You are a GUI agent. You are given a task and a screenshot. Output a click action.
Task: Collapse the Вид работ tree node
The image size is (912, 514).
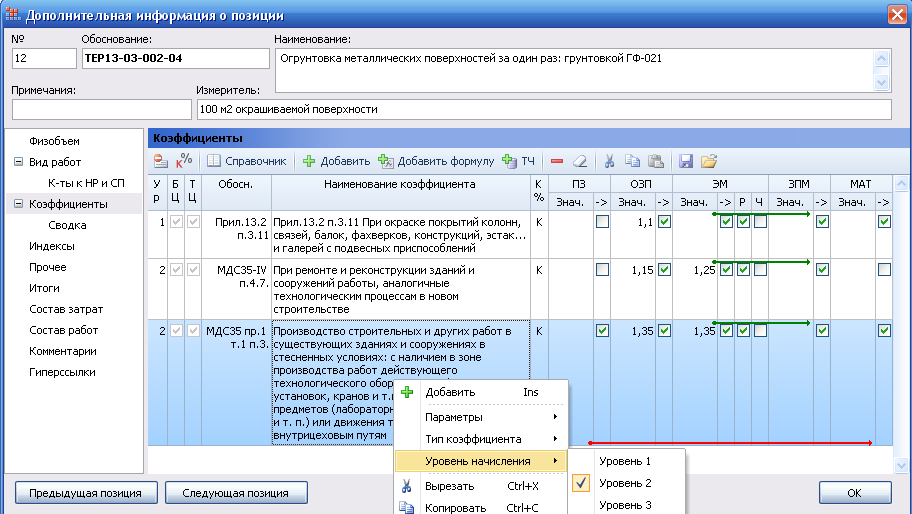(x=18, y=162)
